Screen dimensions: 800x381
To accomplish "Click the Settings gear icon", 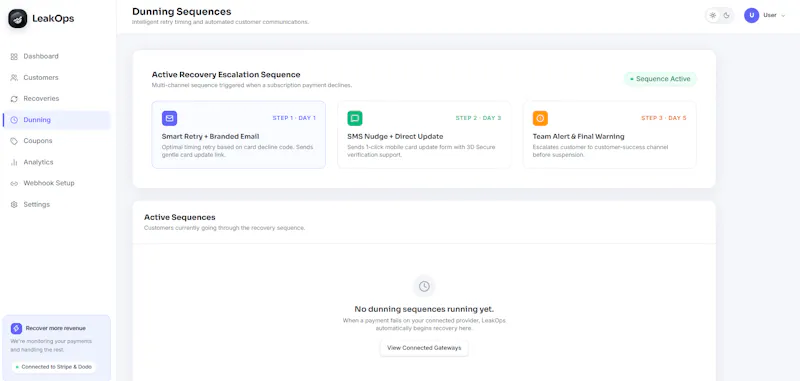I will click(x=14, y=205).
